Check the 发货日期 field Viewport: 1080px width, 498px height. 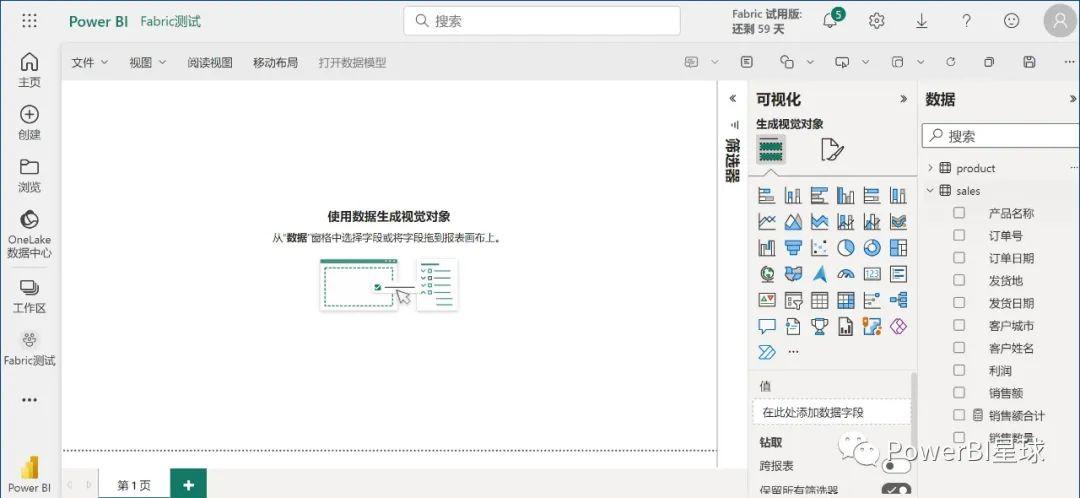point(959,303)
